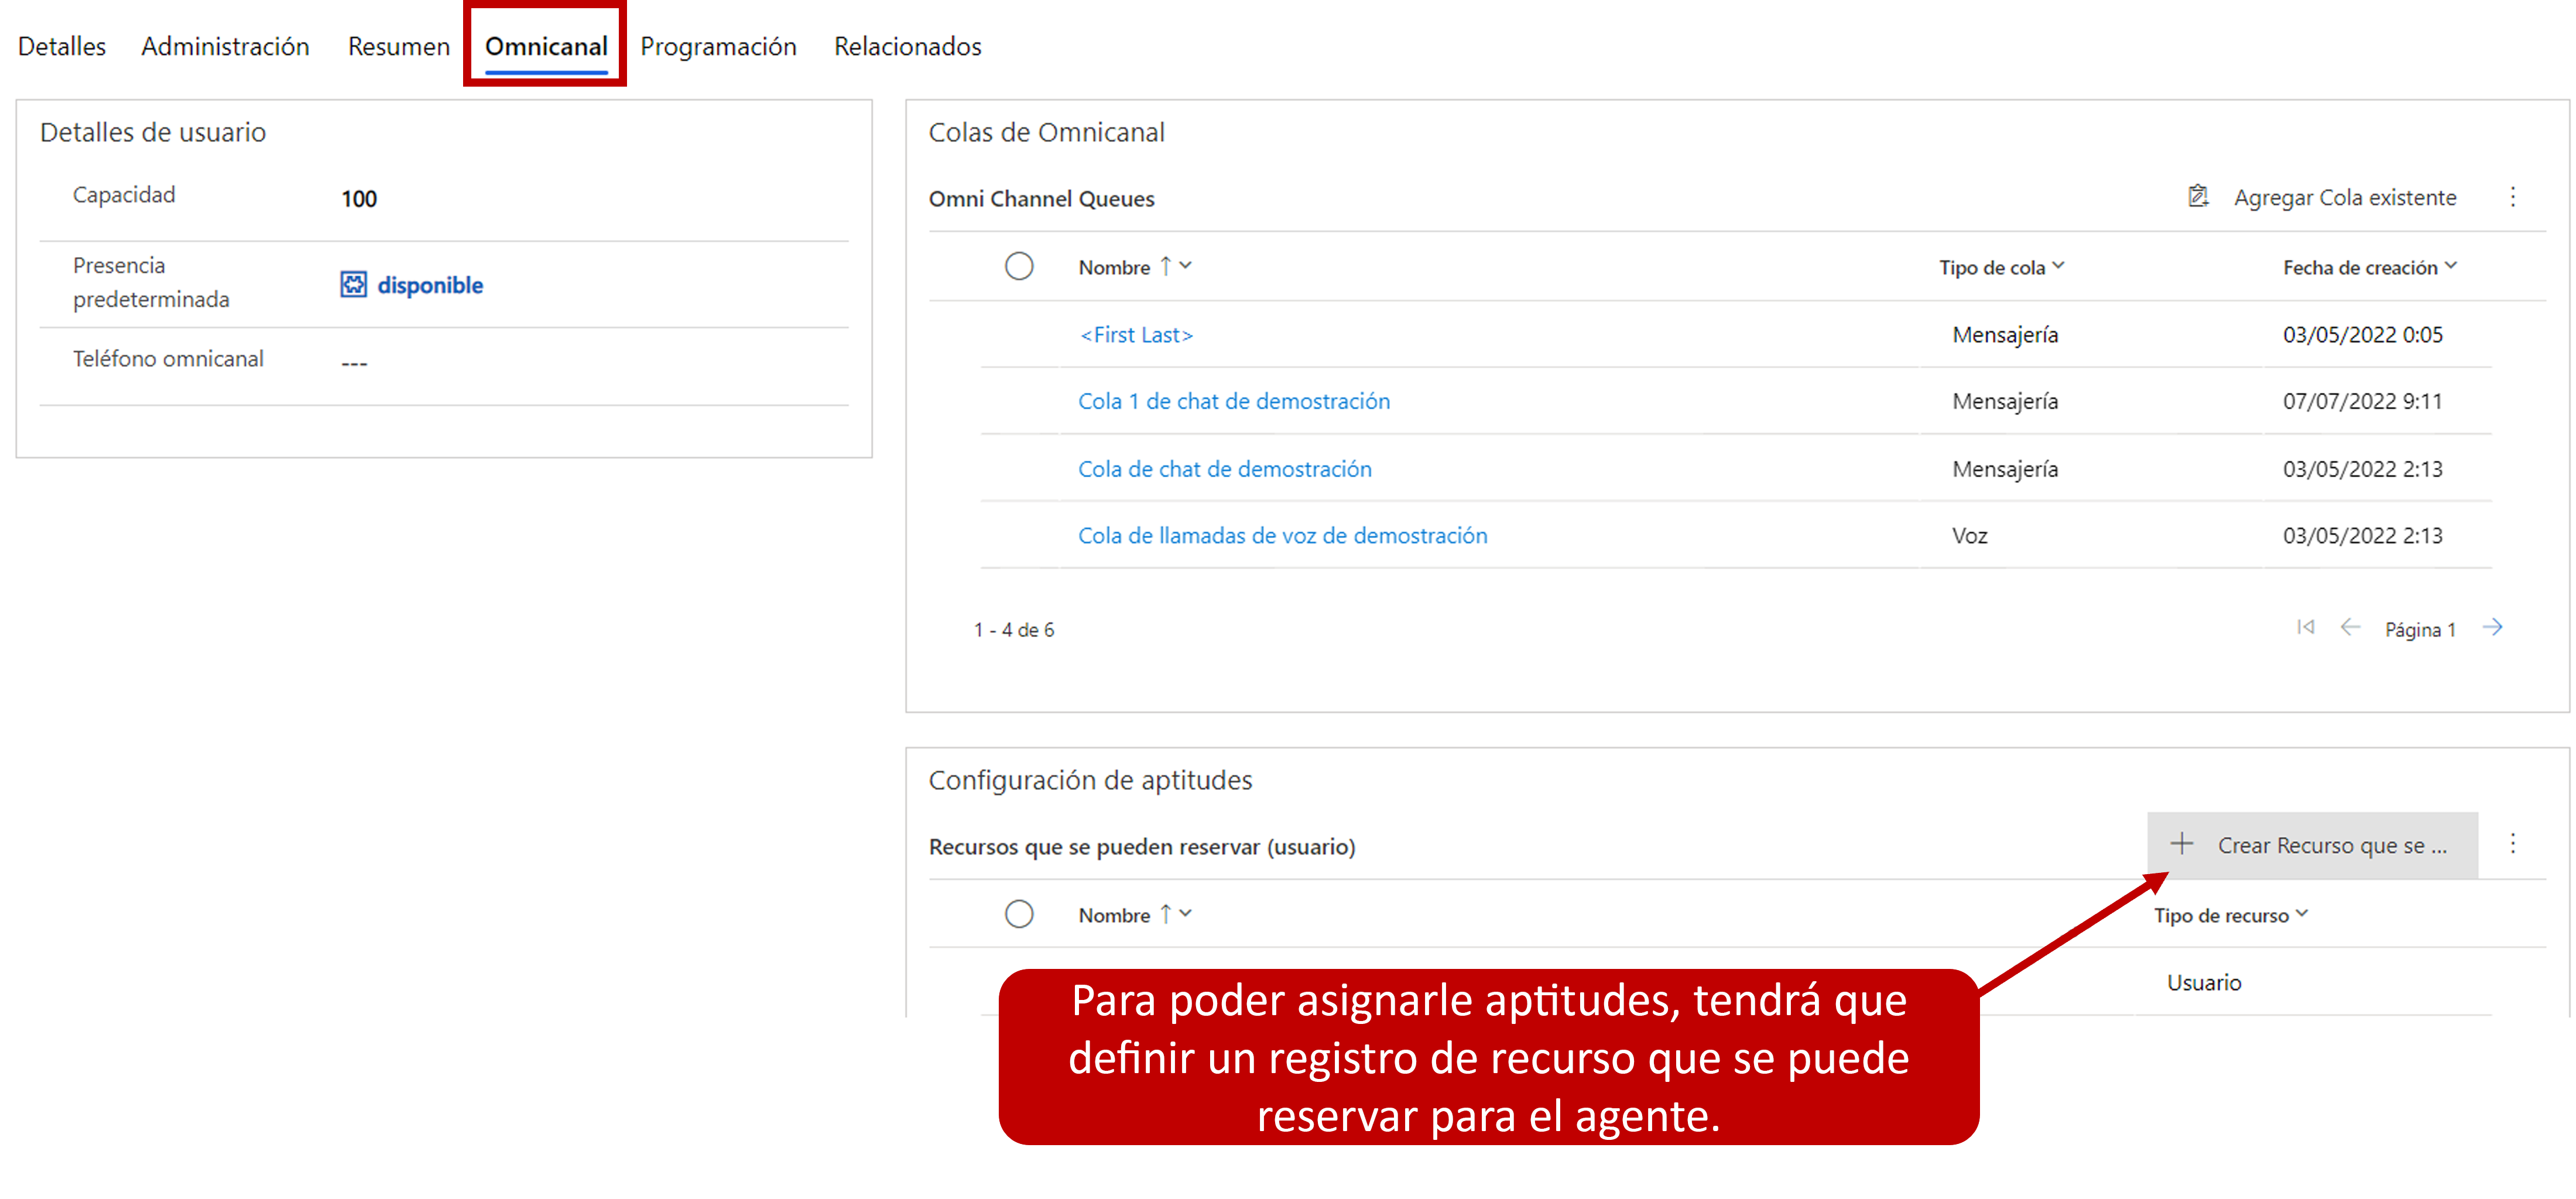Select all rows in bookable resources grid
This screenshot has width=2576, height=1199.
pos(1018,914)
